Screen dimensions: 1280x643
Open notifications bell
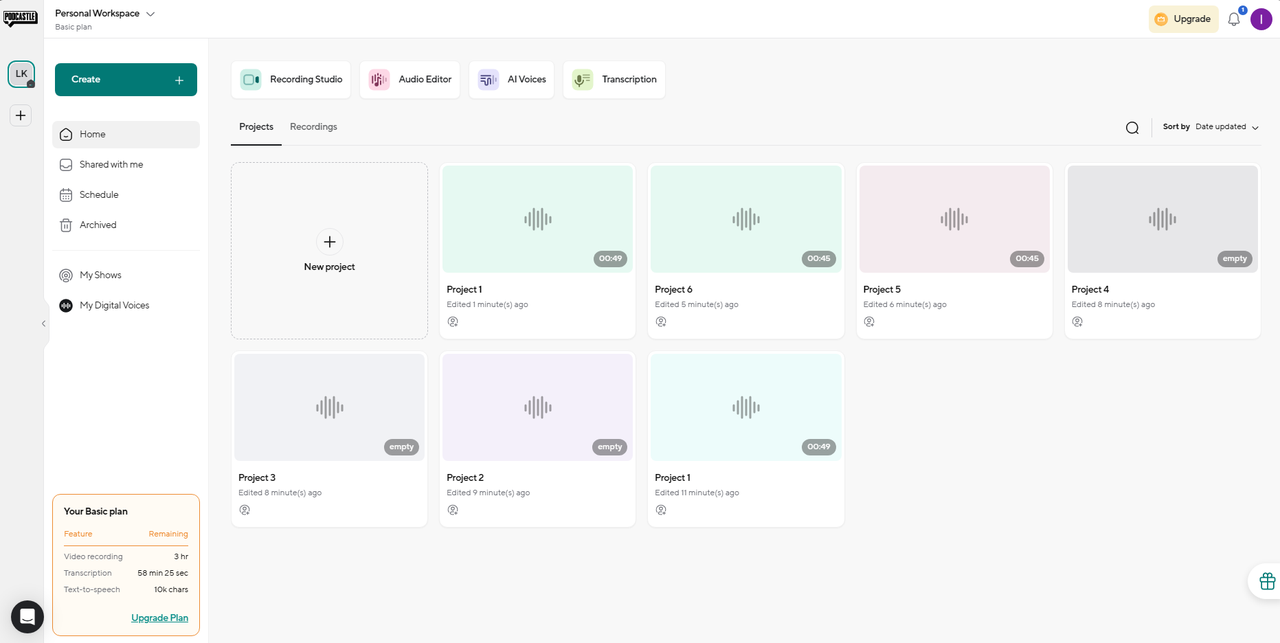(x=1234, y=19)
